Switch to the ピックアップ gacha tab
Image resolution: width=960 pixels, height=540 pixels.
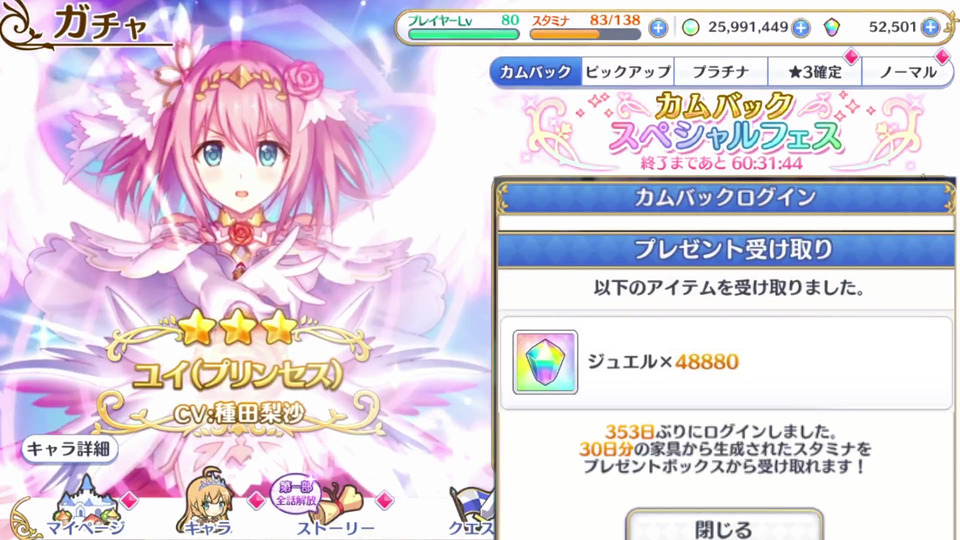628,72
